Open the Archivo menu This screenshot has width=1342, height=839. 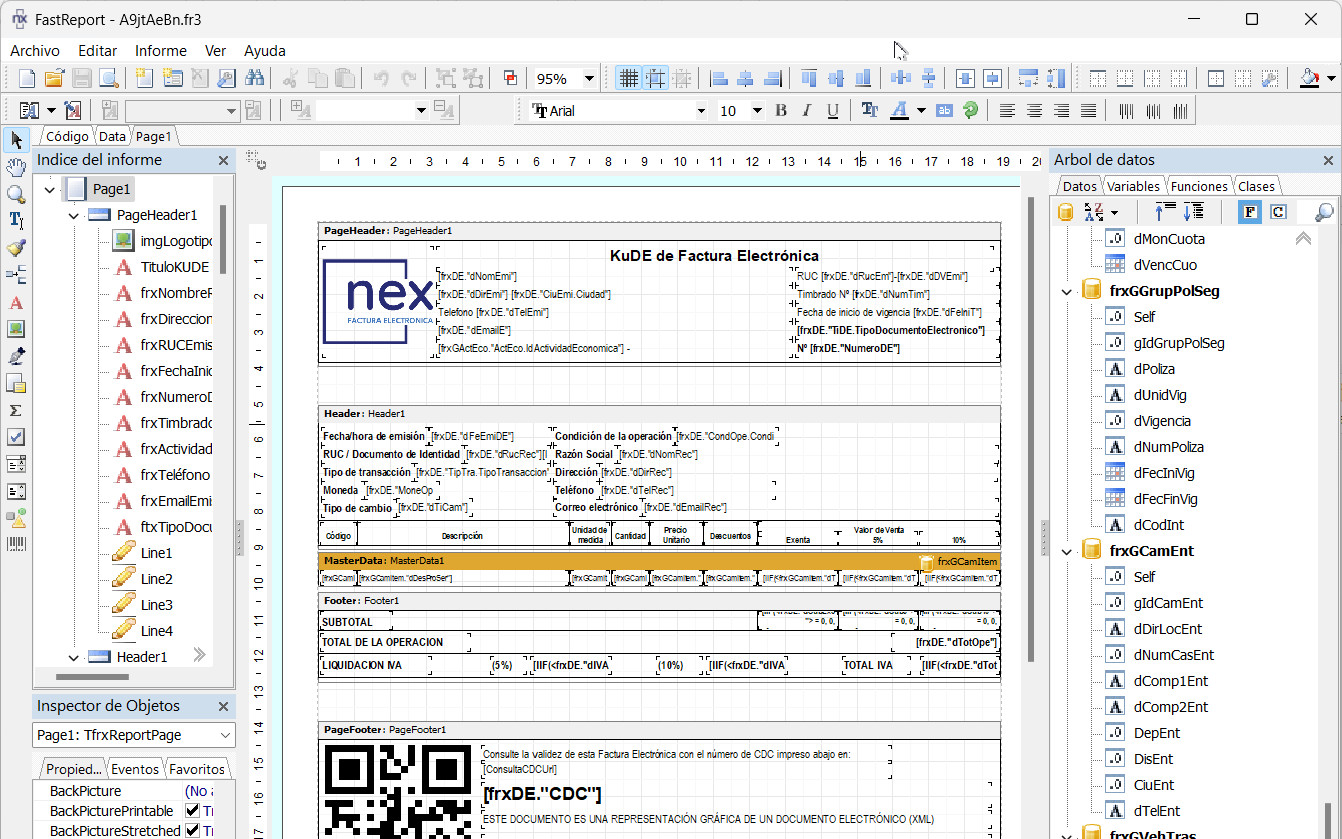coord(35,51)
